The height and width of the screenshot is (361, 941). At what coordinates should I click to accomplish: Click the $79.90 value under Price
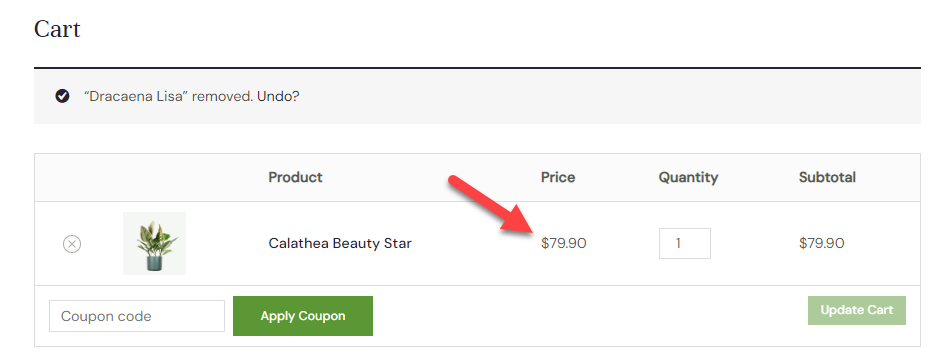click(564, 243)
